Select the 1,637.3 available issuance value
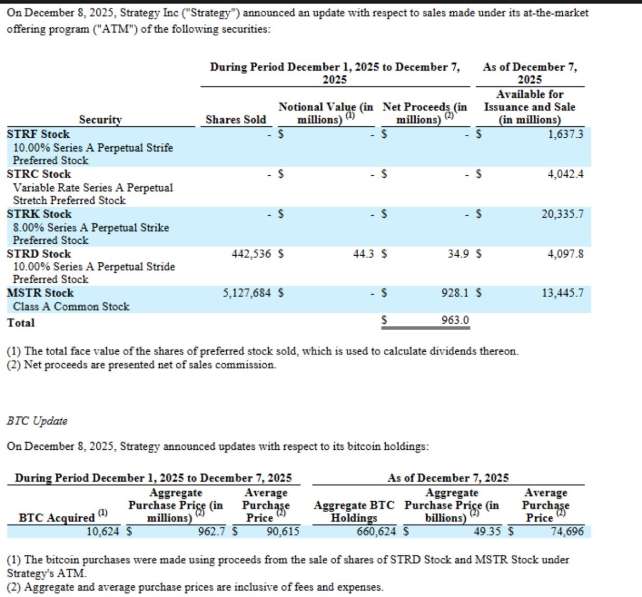The image size is (642, 597). 566,133
